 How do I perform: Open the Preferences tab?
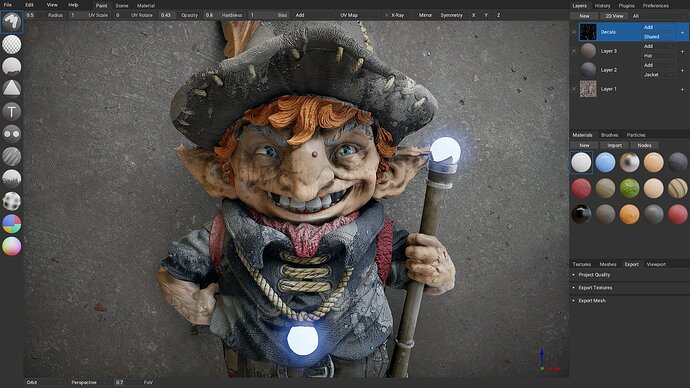click(x=656, y=6)
